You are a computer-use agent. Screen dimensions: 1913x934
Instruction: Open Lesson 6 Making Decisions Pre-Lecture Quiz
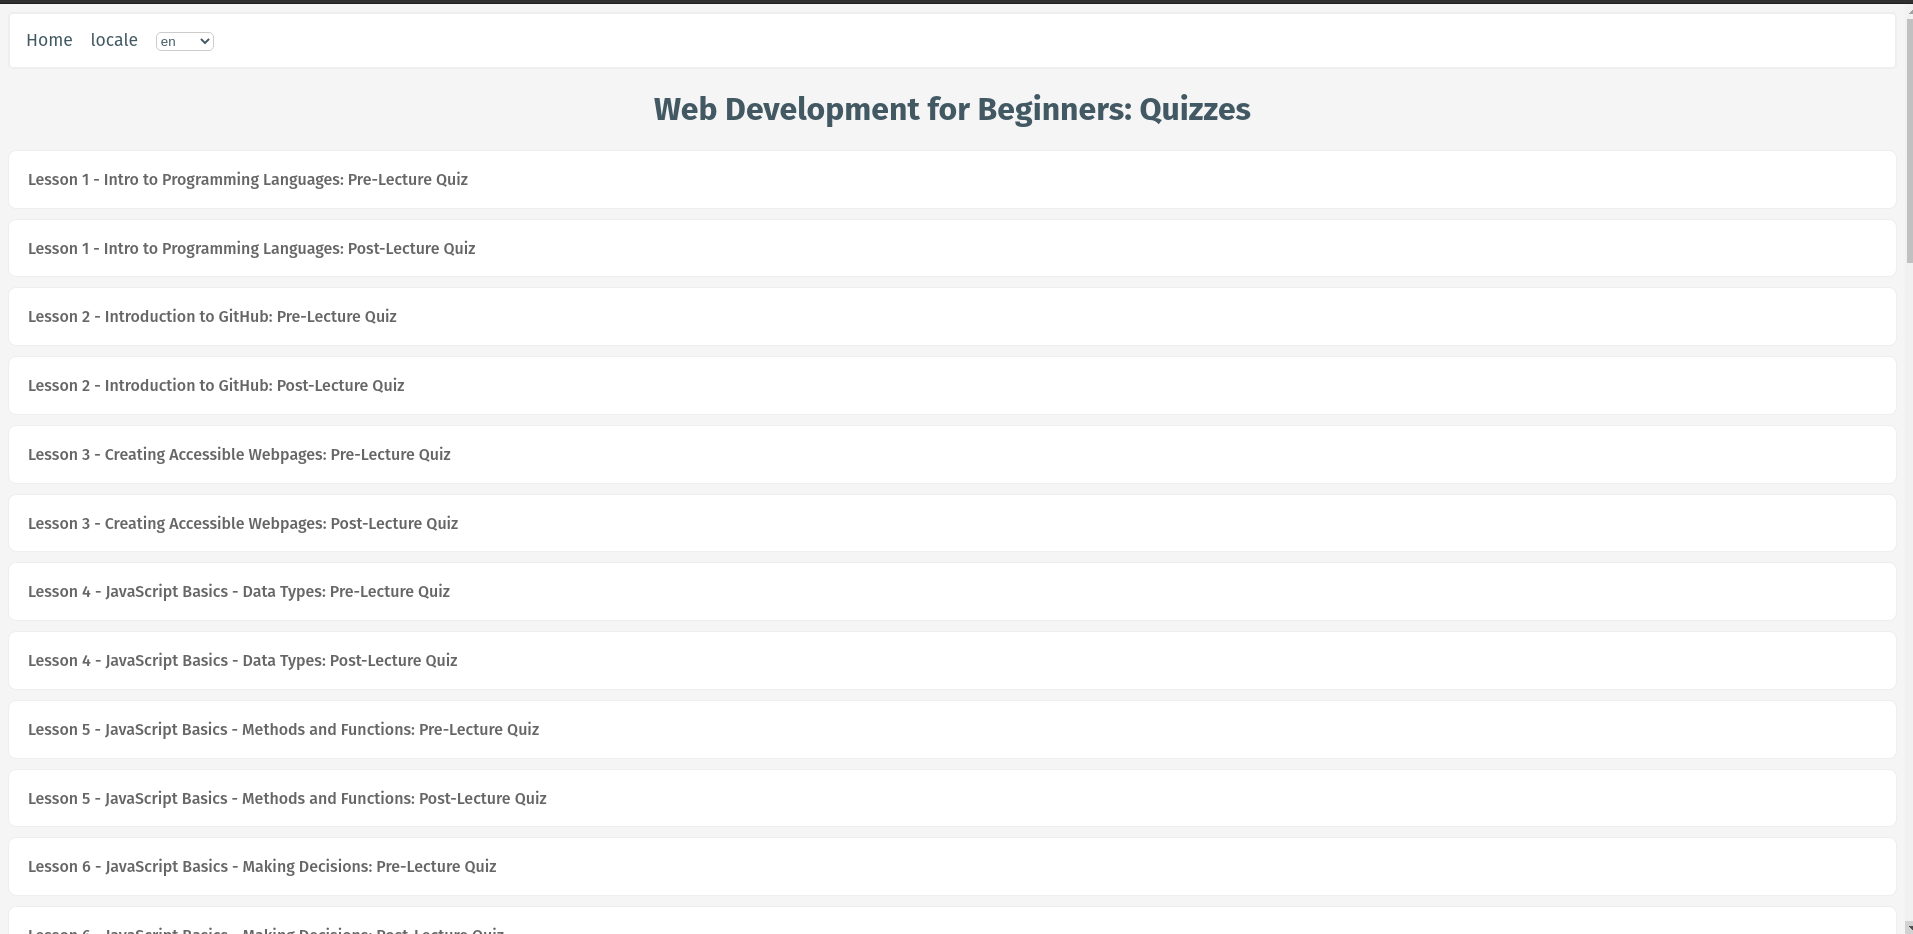262,867
